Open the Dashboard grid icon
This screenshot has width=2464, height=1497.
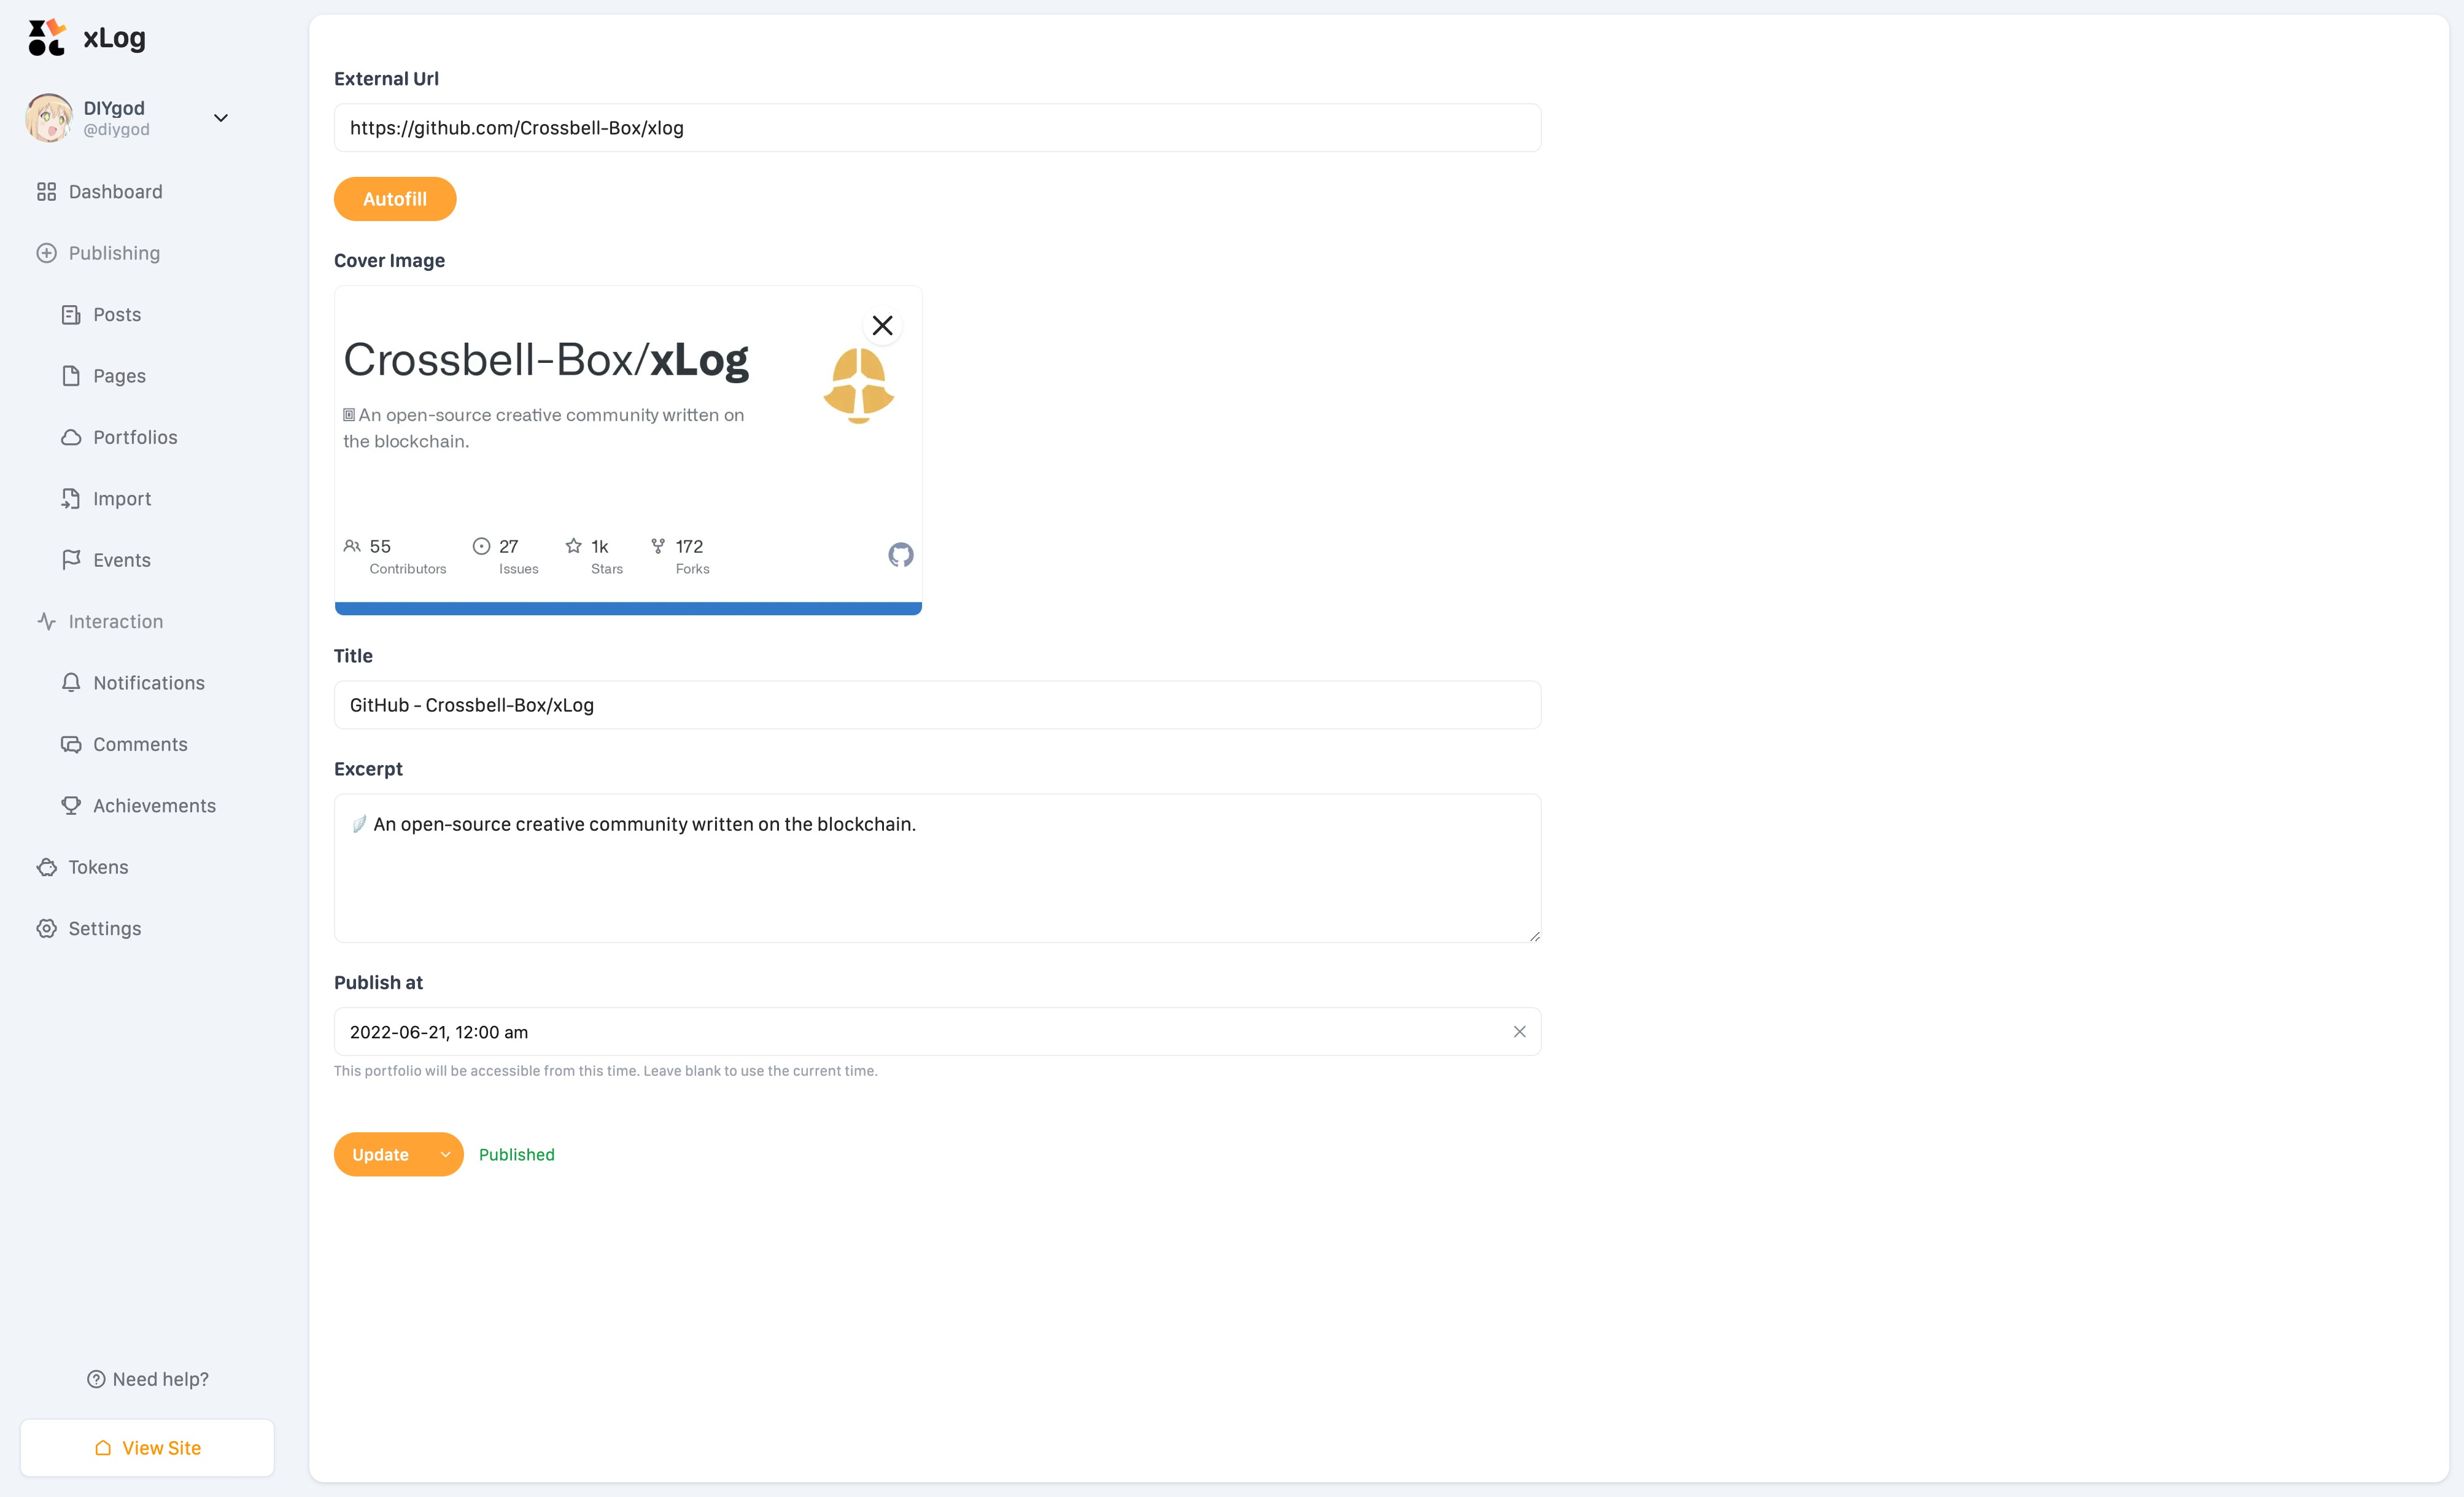(46, 192)
